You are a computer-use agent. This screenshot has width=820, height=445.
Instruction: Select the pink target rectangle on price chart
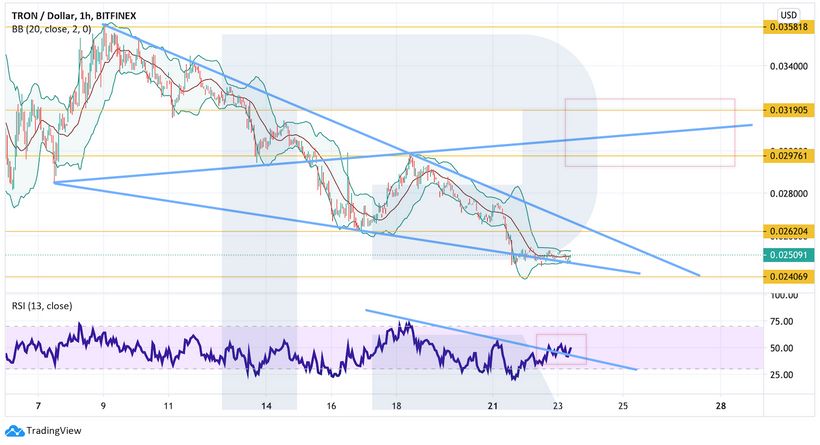tap(650, 132)
